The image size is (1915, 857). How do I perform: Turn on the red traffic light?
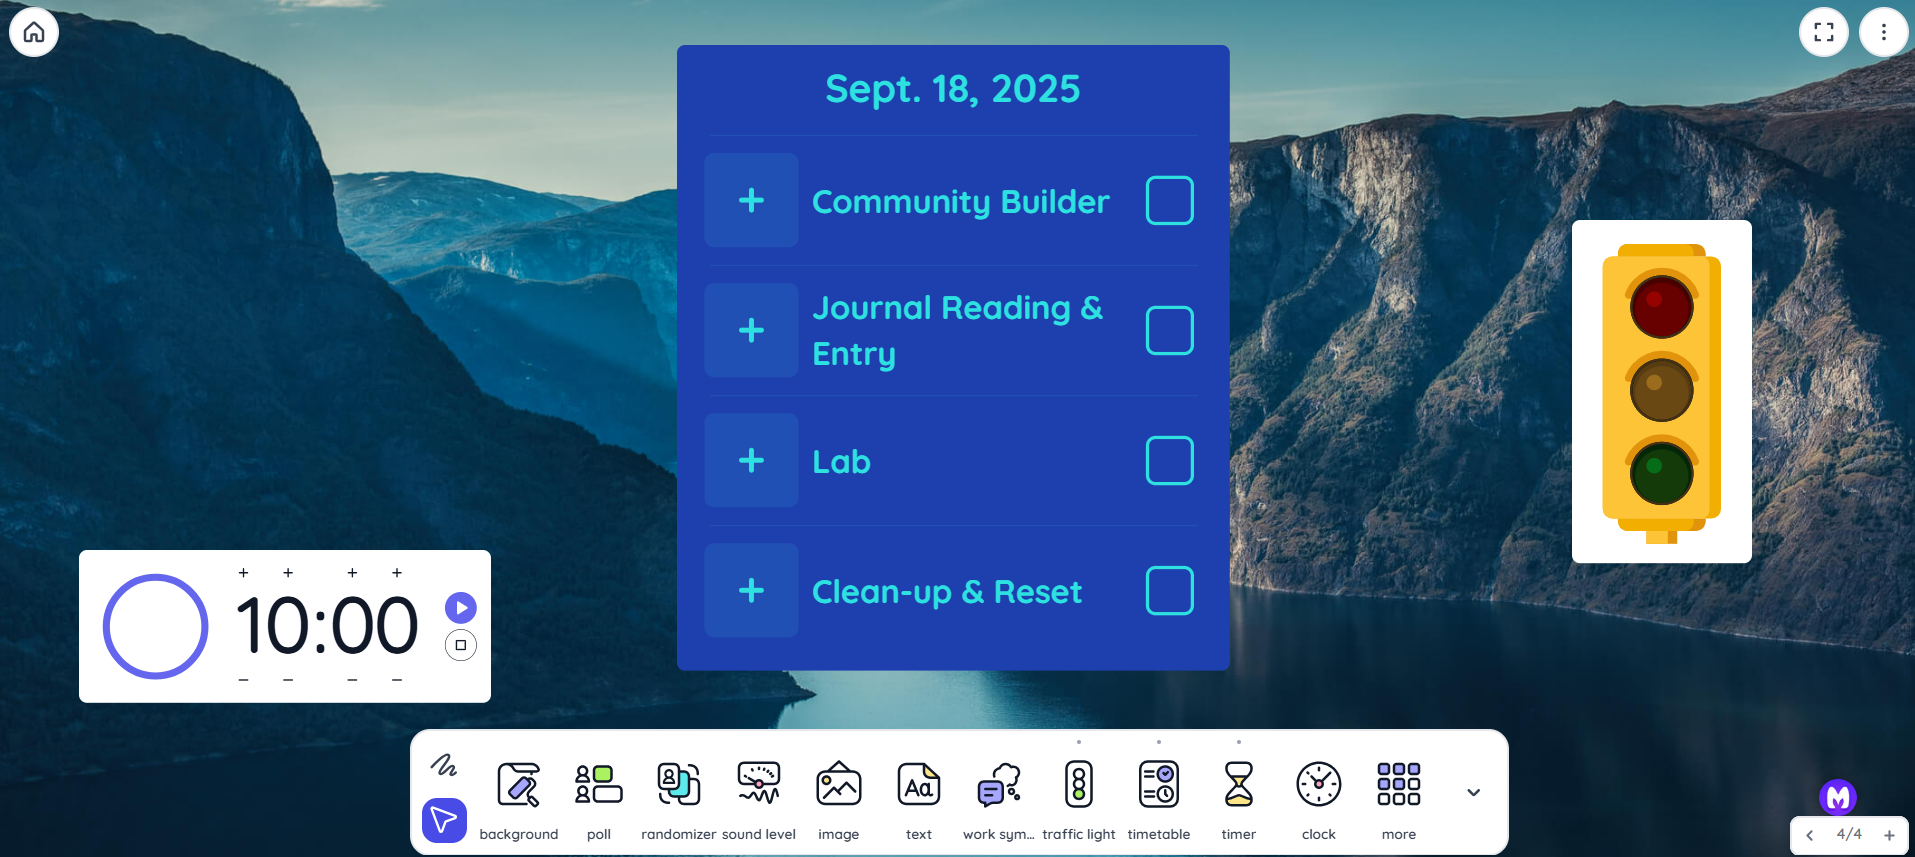click(x=1662, y=306)
